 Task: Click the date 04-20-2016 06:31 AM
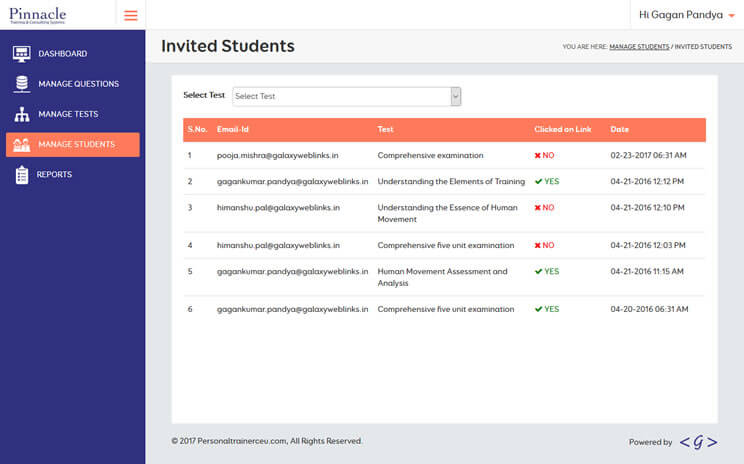[x=649, y=309]
